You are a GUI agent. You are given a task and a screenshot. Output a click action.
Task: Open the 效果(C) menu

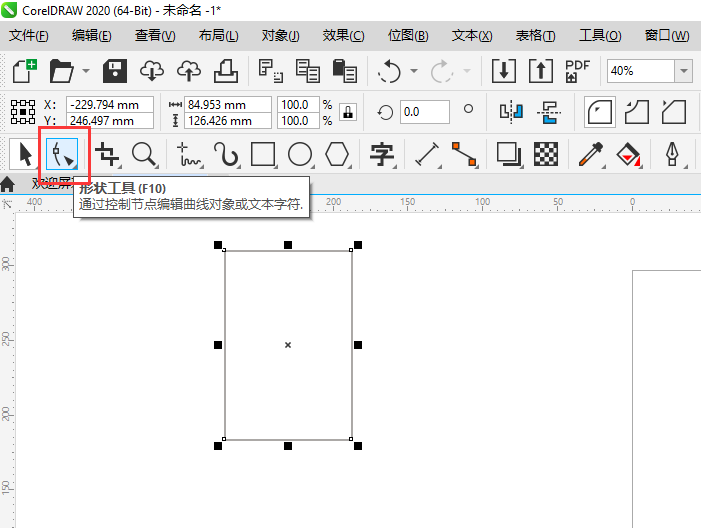pyautogui.click(x=343, y=35)
